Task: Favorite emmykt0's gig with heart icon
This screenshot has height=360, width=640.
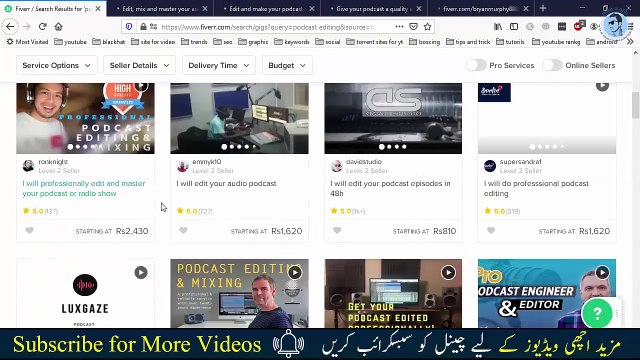Action: tap(183, 230)
